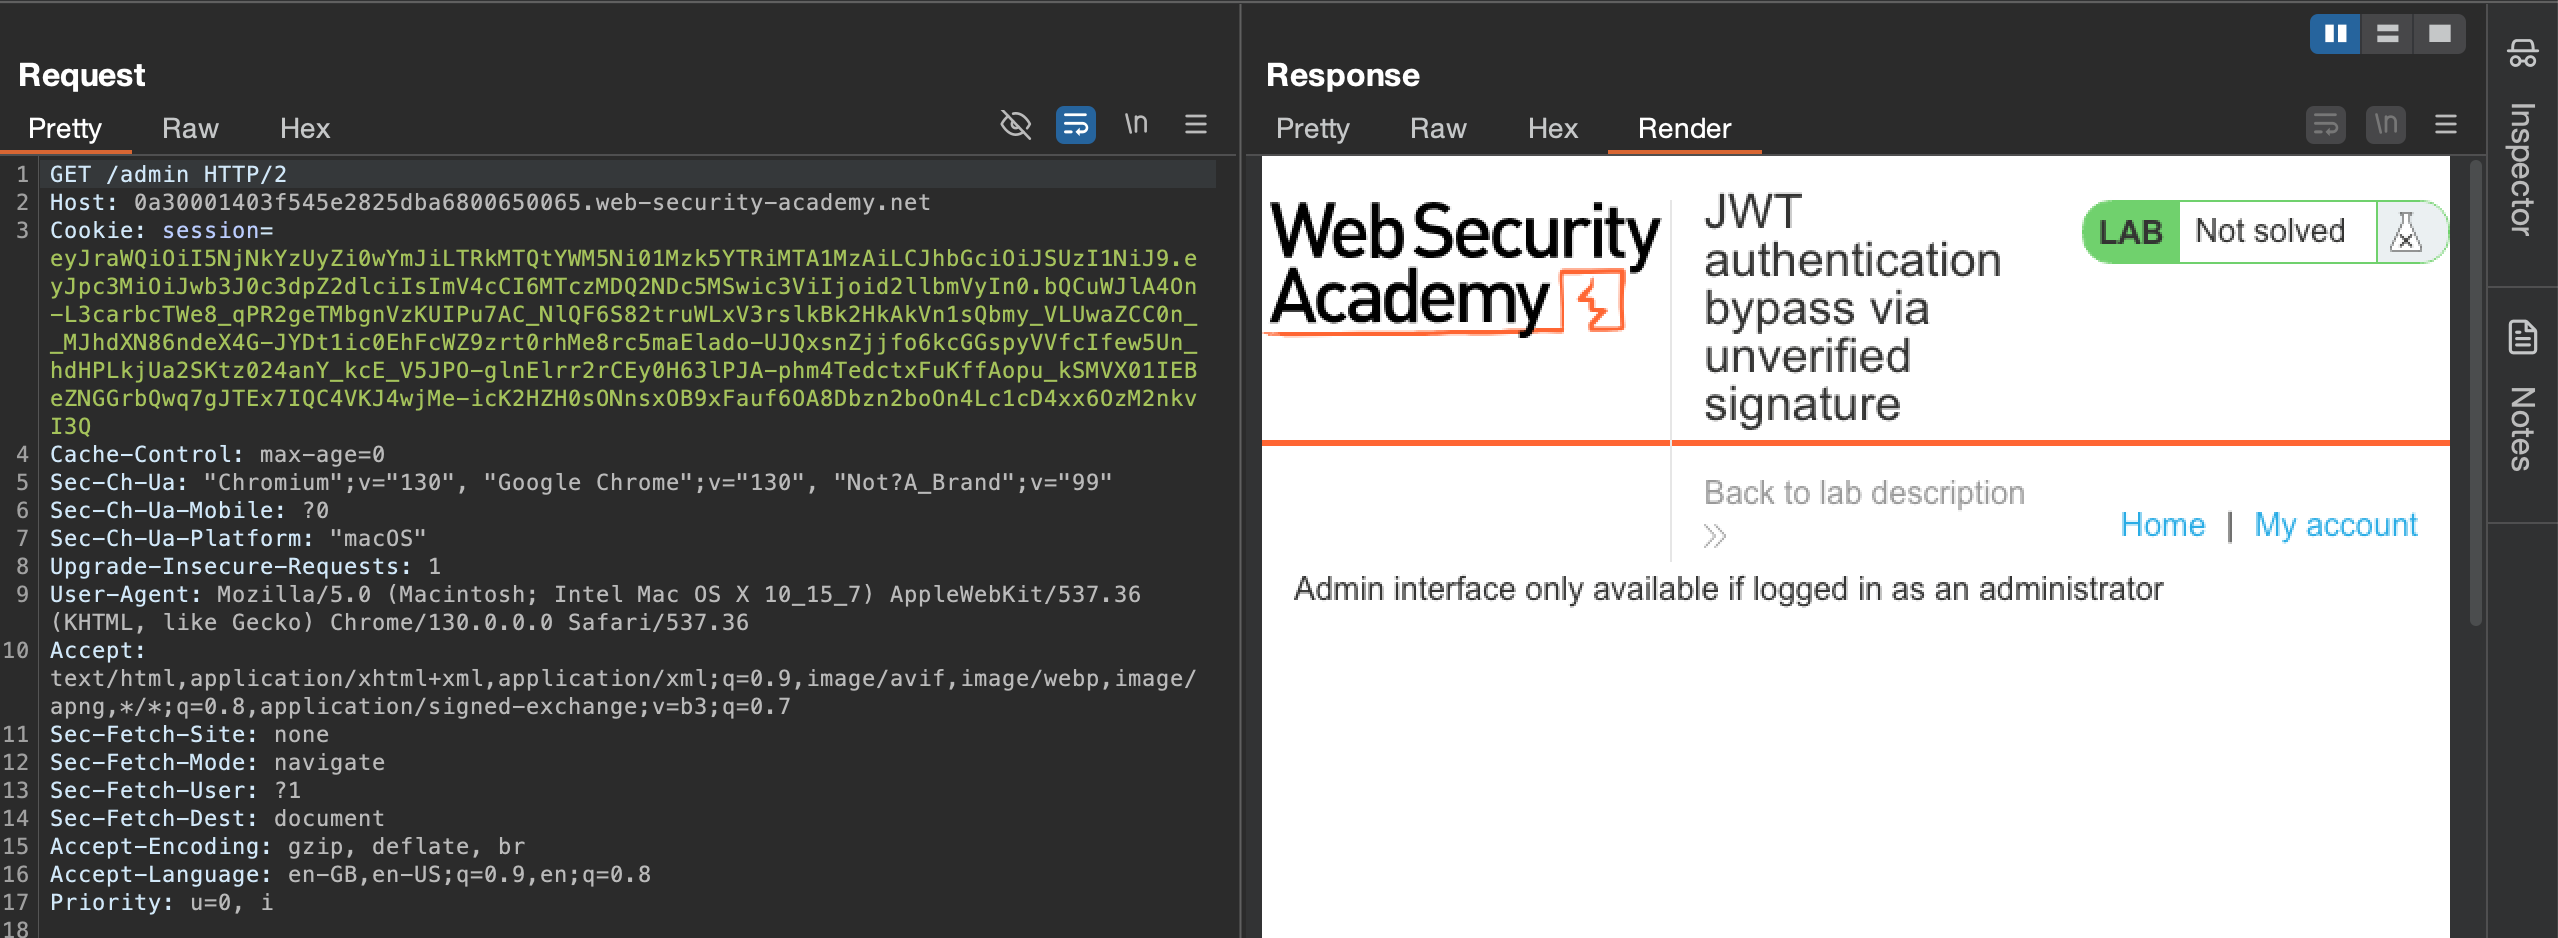Toggle newline display in Request panel
Screen dimensions: 2558x938
pyautogui.click(x=1135, y=124)
